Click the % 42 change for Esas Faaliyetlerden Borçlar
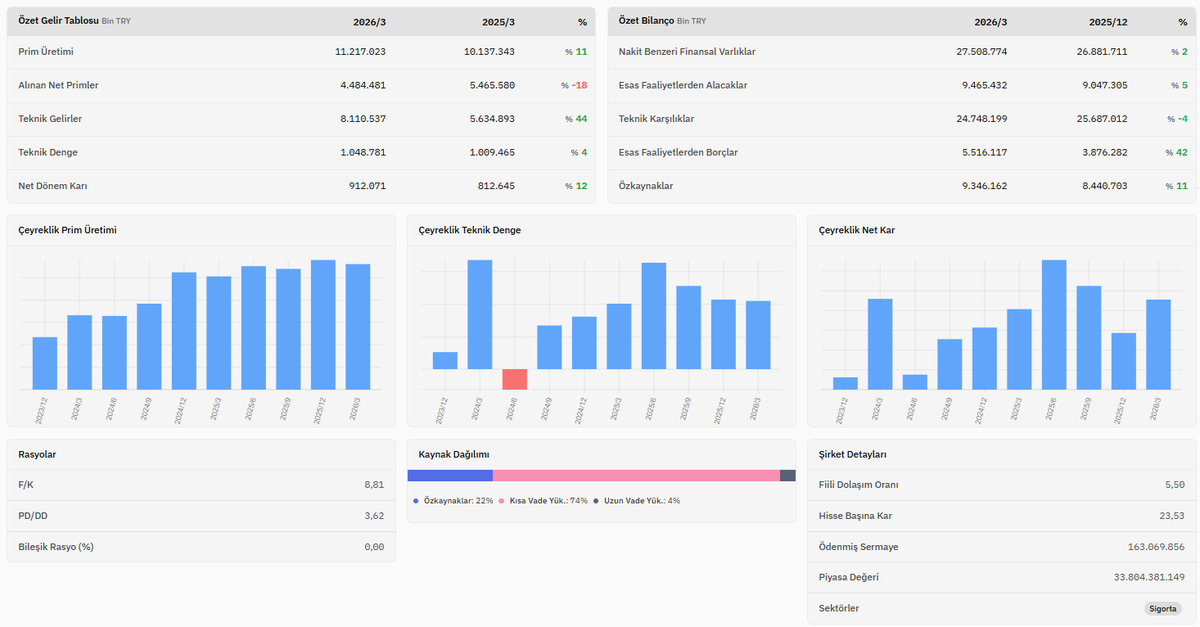Screen dimensions: 1200x627 [x=1176, y=153]
